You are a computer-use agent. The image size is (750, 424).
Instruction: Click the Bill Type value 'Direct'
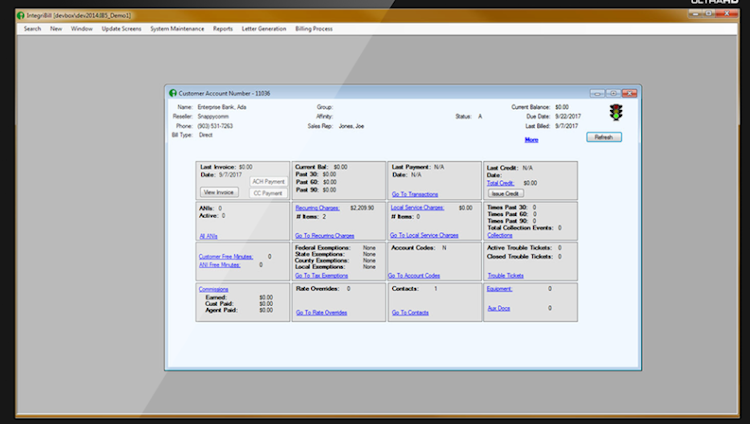(x=206, y=135)
